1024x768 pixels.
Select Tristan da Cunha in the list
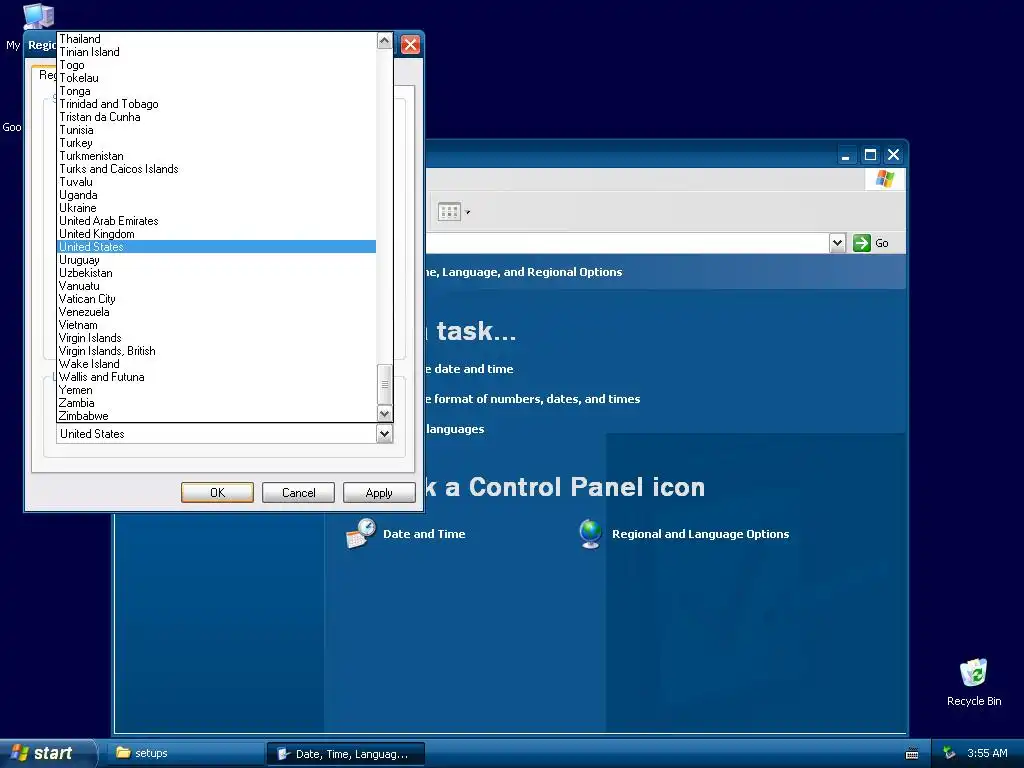216,117
